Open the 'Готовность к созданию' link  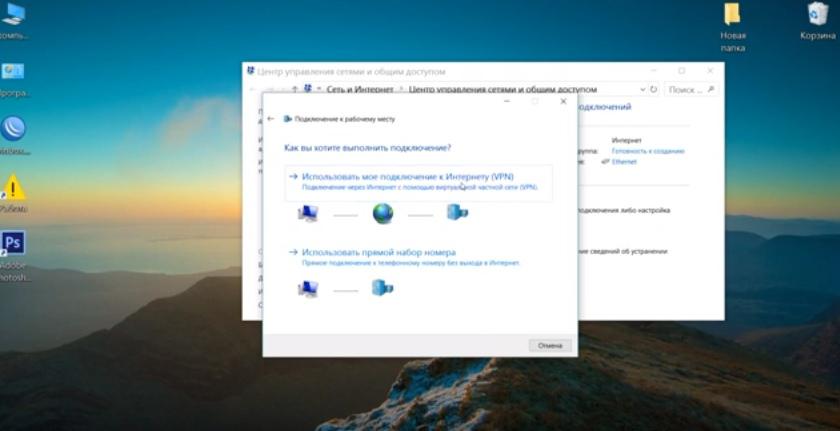[647, 151]
